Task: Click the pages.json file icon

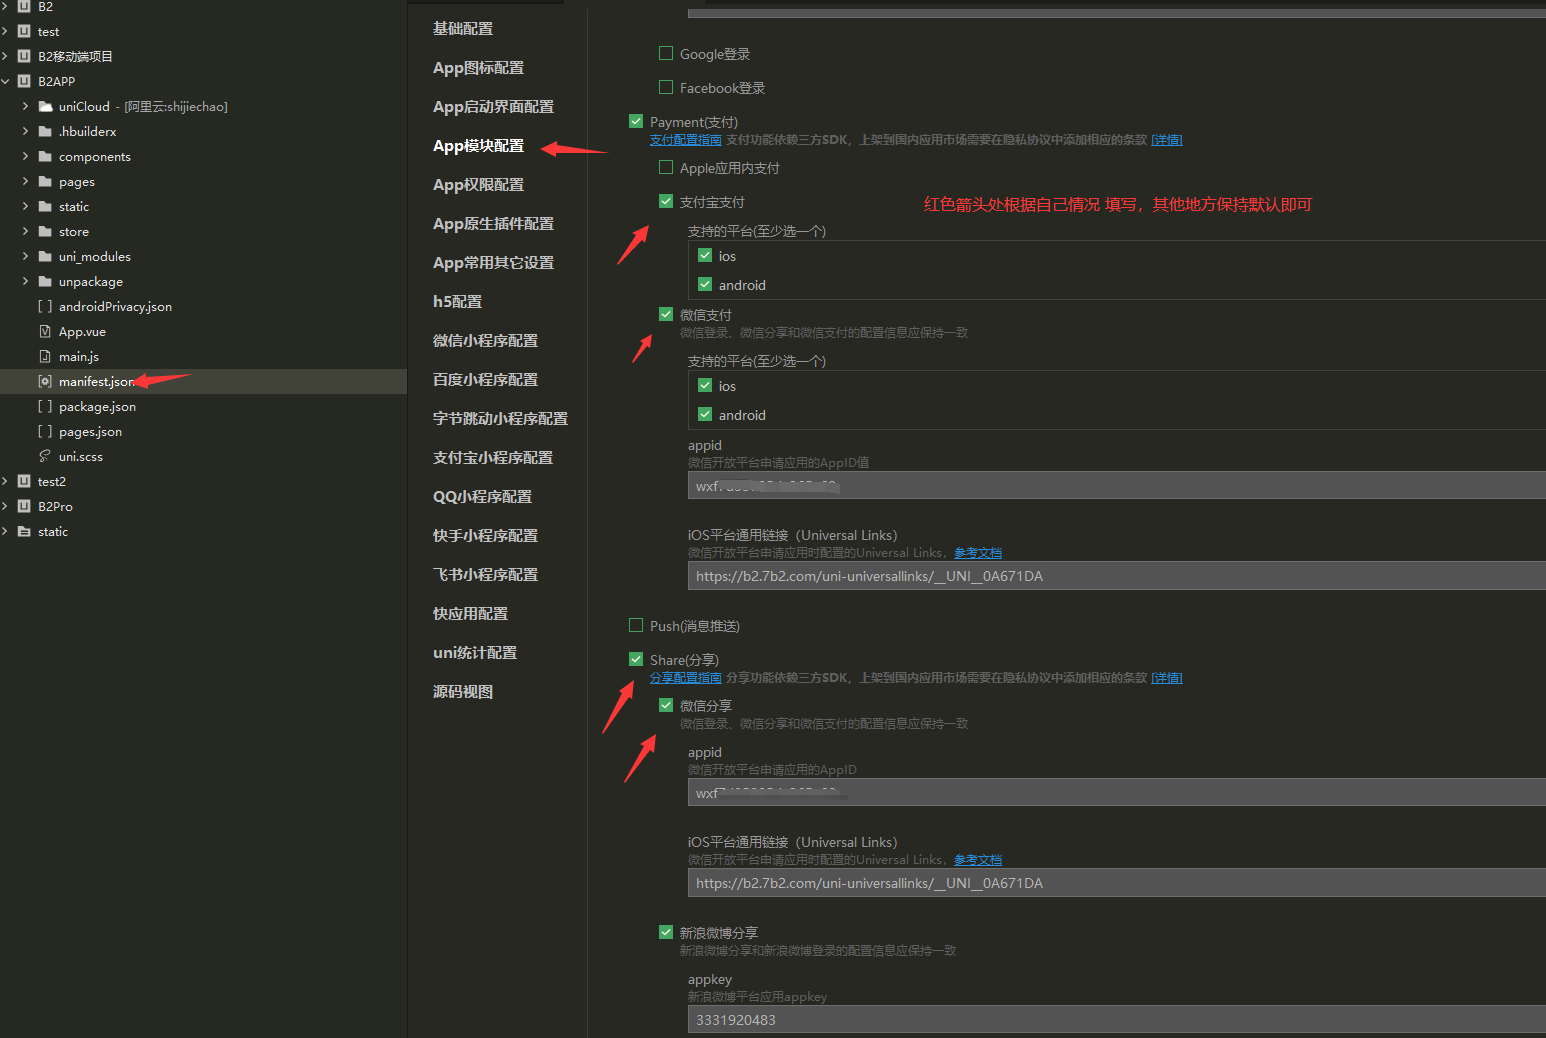Action: tap(45, 431)
